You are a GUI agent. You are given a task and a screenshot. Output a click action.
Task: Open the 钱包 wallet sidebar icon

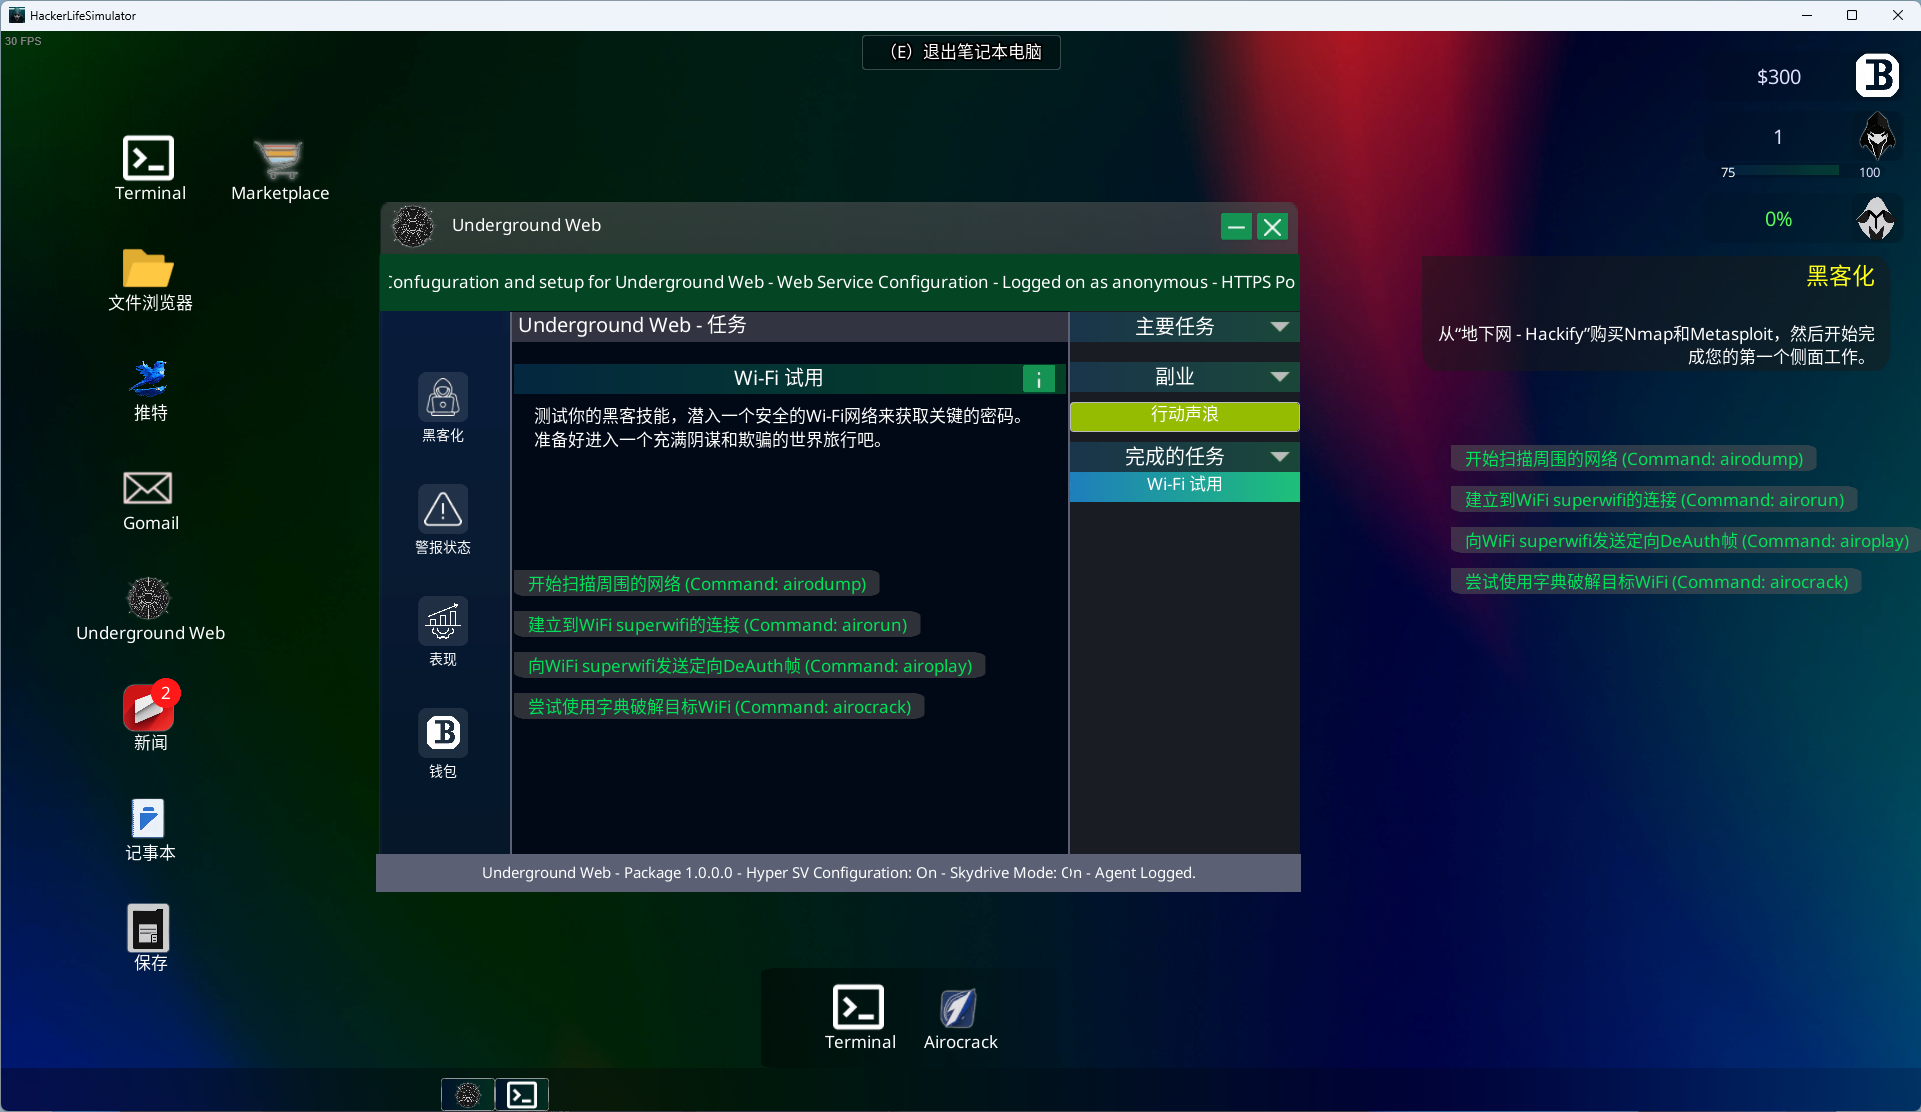click(443, 734)
